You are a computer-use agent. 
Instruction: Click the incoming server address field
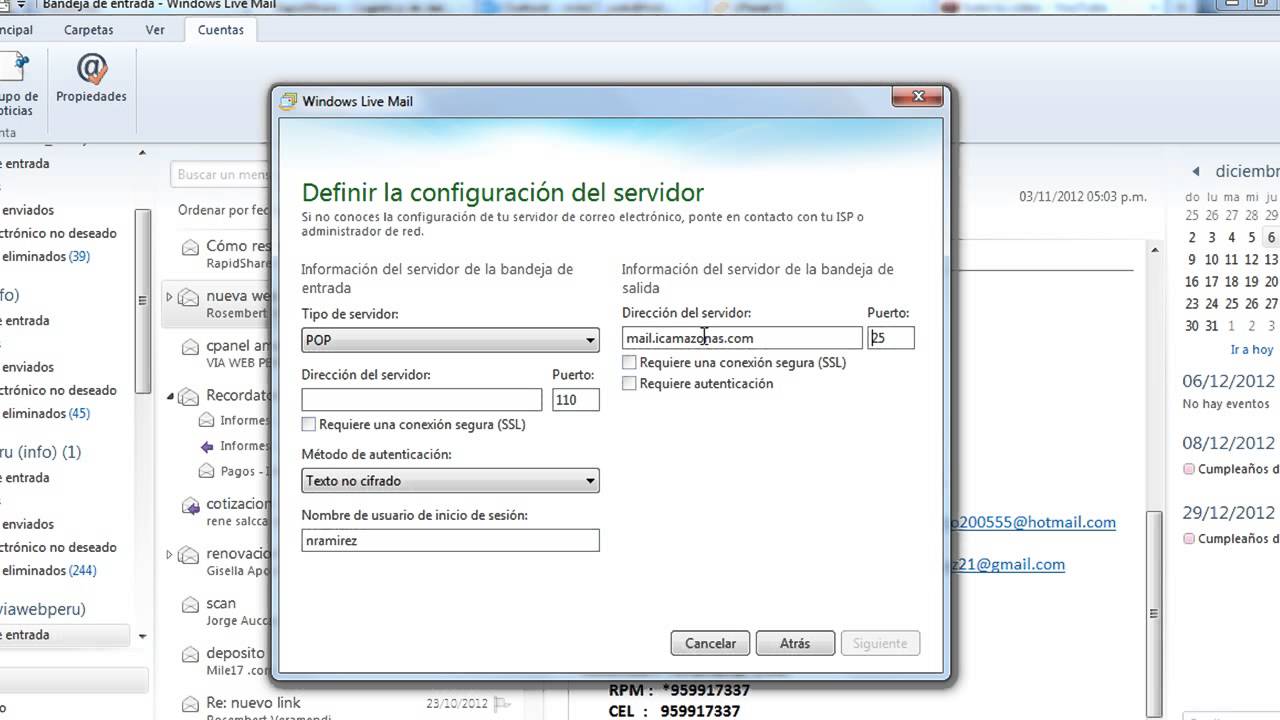pos(421,400)
